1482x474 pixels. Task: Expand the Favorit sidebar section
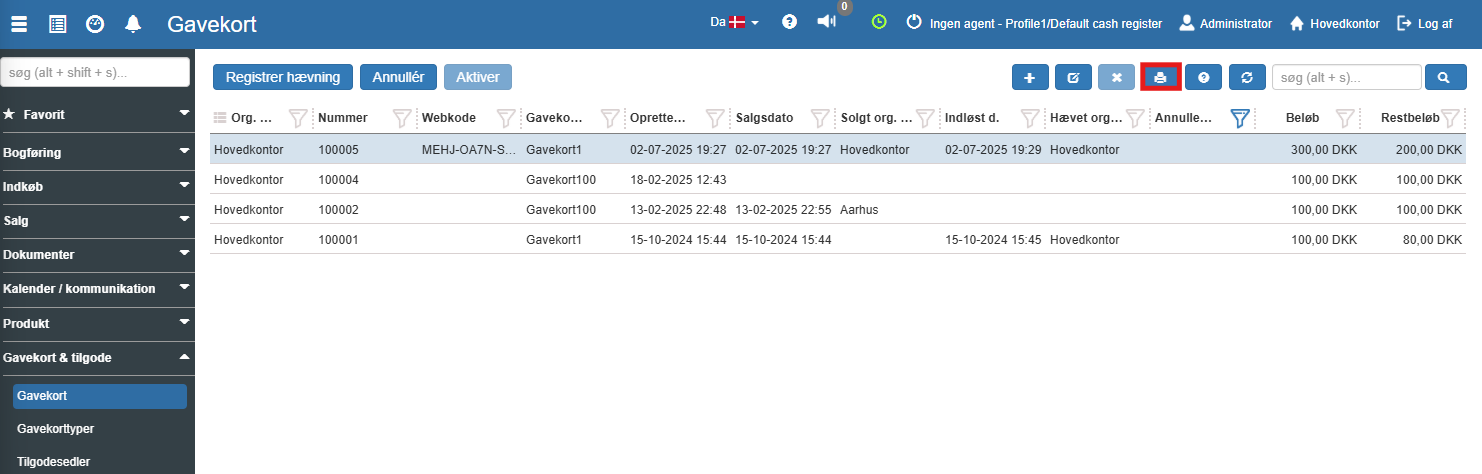pos(97,115)
